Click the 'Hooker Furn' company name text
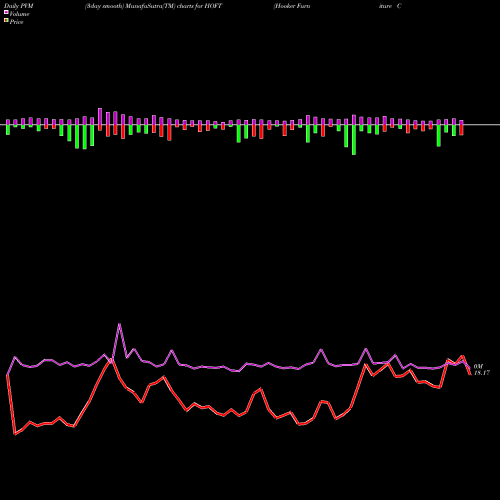The height and width of the screenshot is (500, 500). 292,6
